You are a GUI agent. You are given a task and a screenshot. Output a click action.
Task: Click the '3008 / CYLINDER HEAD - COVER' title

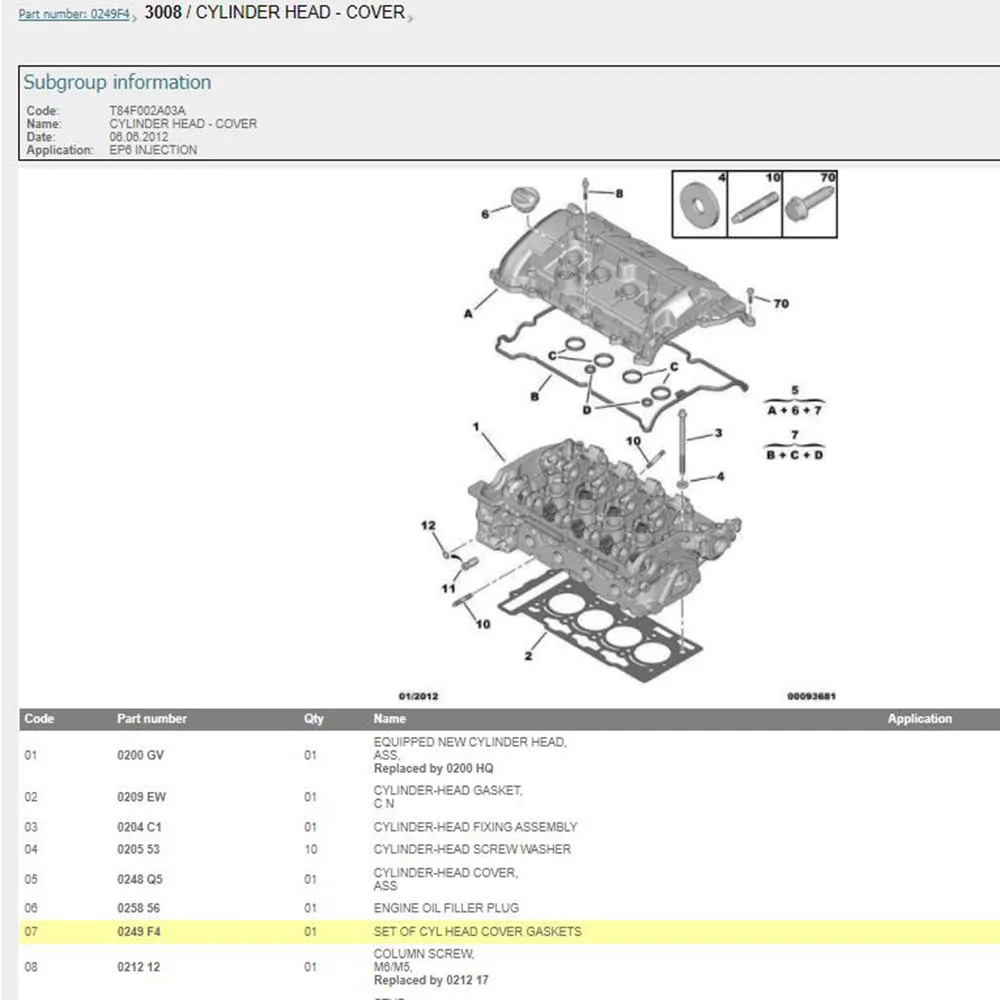pyautogui.click(x=275, y=12)
